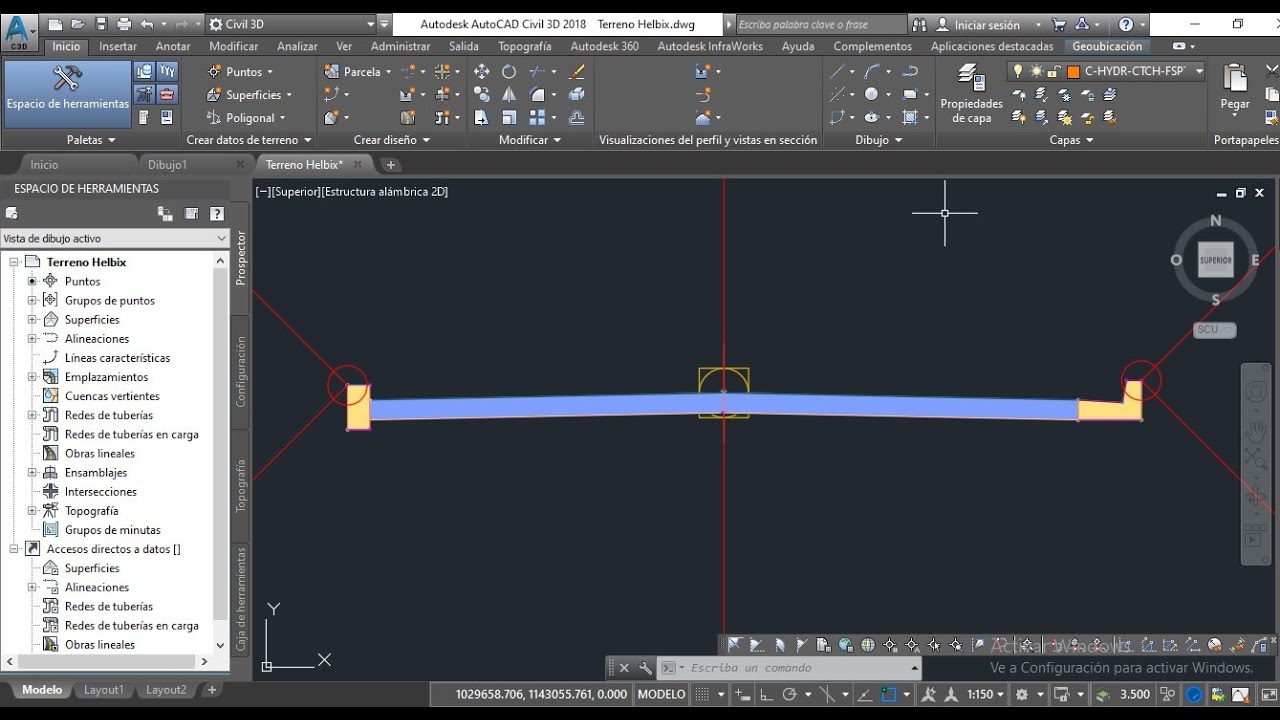Switch to the Insertar ribbon tab
1280x720 pixels.
[x=118, y=46]
